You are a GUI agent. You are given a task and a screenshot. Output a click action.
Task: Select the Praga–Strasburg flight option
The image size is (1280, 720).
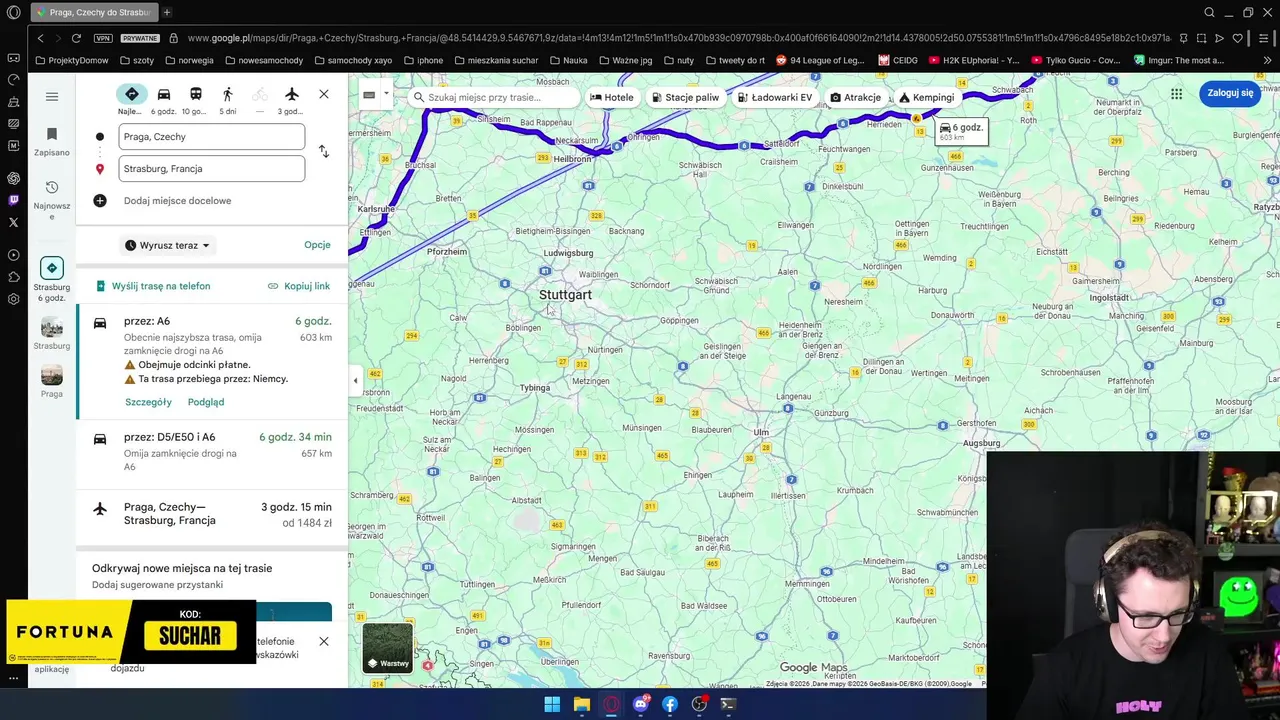(212, 515)
